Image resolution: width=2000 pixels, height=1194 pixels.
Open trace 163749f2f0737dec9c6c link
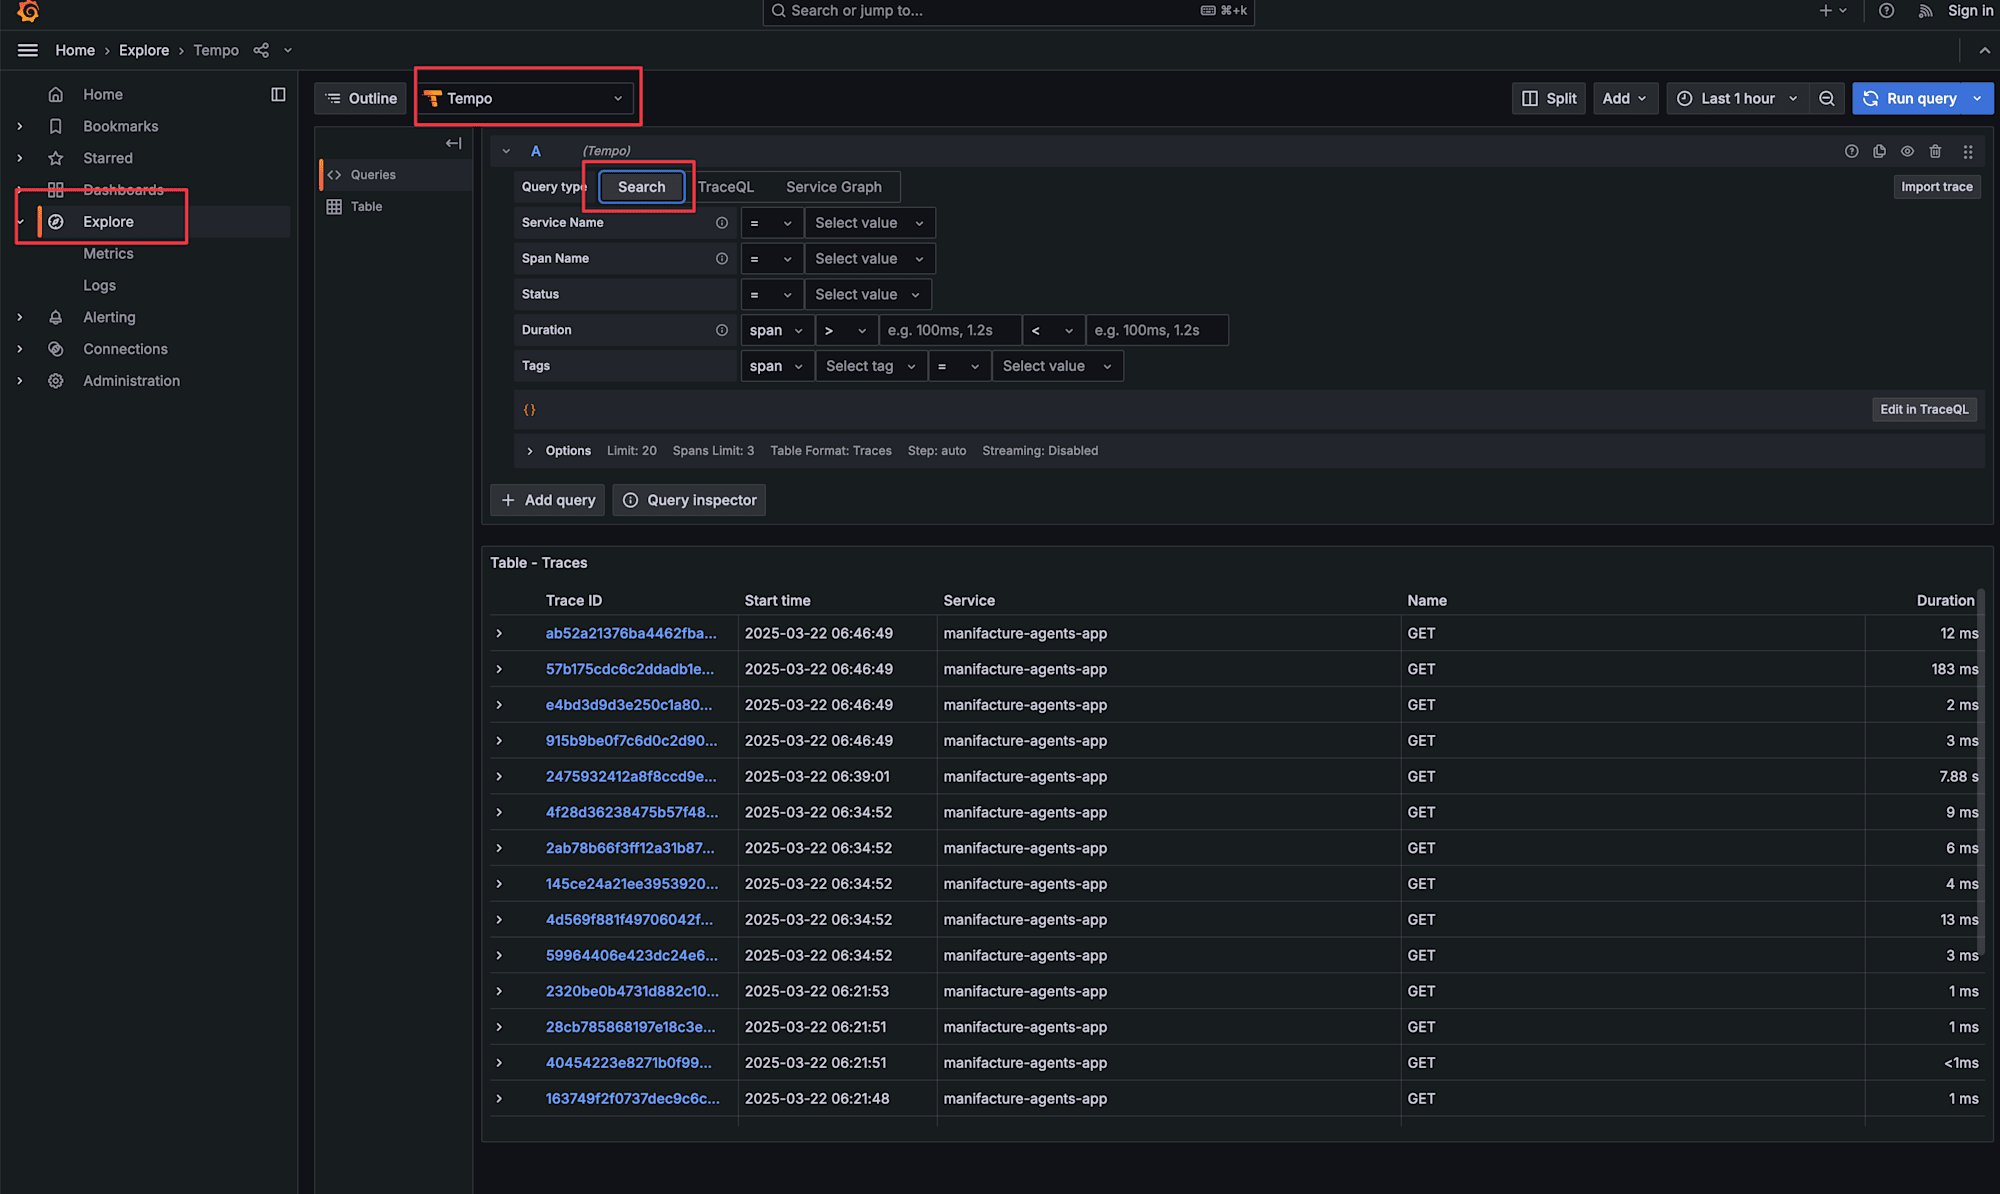[632, 1098]
